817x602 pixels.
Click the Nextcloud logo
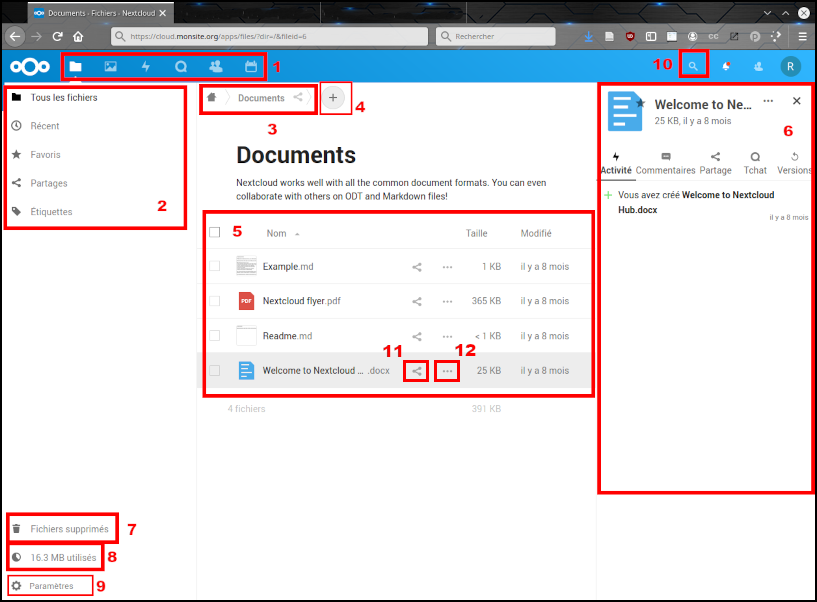(30, 67)
